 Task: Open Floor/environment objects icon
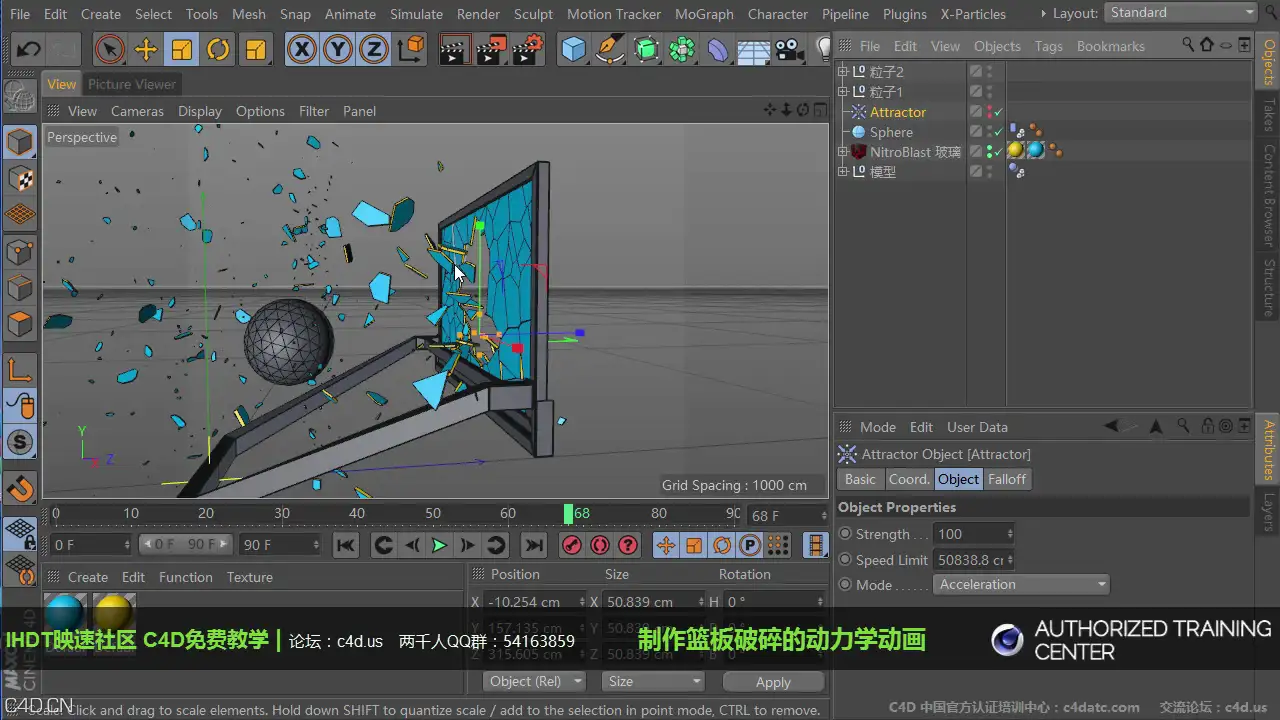[754, 49]
